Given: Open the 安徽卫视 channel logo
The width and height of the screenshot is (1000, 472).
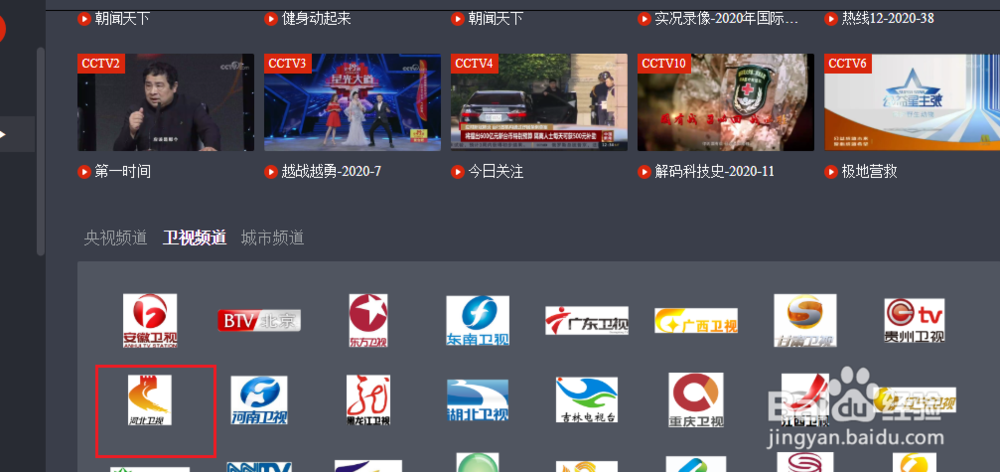Looking at the screenshot, I should click(x=150, y=320).
